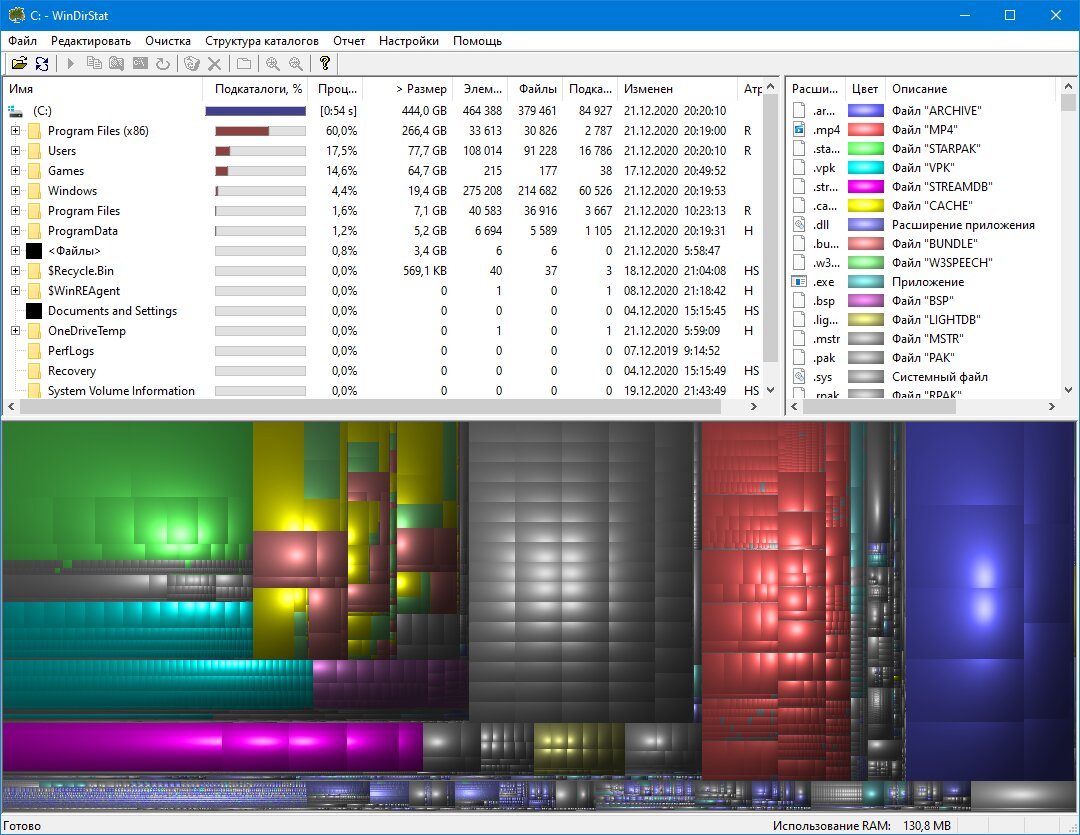Viewport: 1080px width, 835px height.
Task: Click the .sys file type icon
Action: [799, 377]
